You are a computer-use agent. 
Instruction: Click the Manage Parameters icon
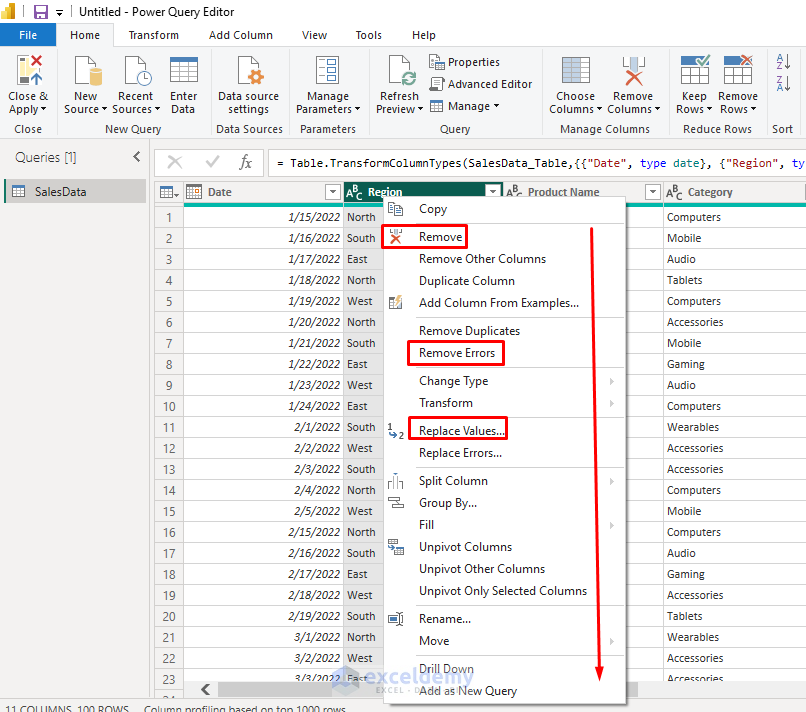click(x=327, y=70)
